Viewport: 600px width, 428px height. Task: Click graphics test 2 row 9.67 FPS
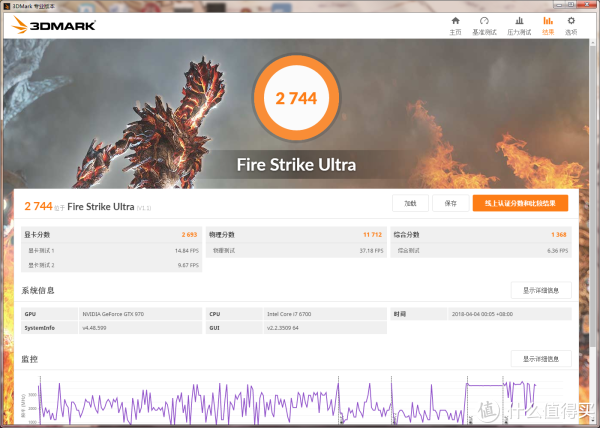pyautogui.click(x=111, y=265)
